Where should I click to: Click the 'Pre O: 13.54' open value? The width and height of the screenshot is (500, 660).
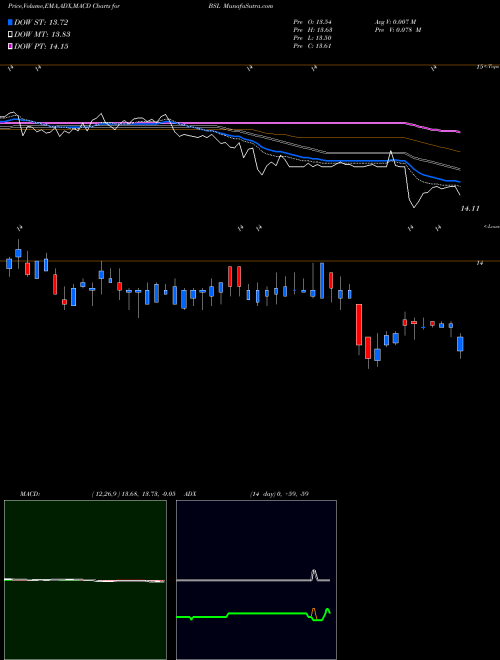pos(312,22)
